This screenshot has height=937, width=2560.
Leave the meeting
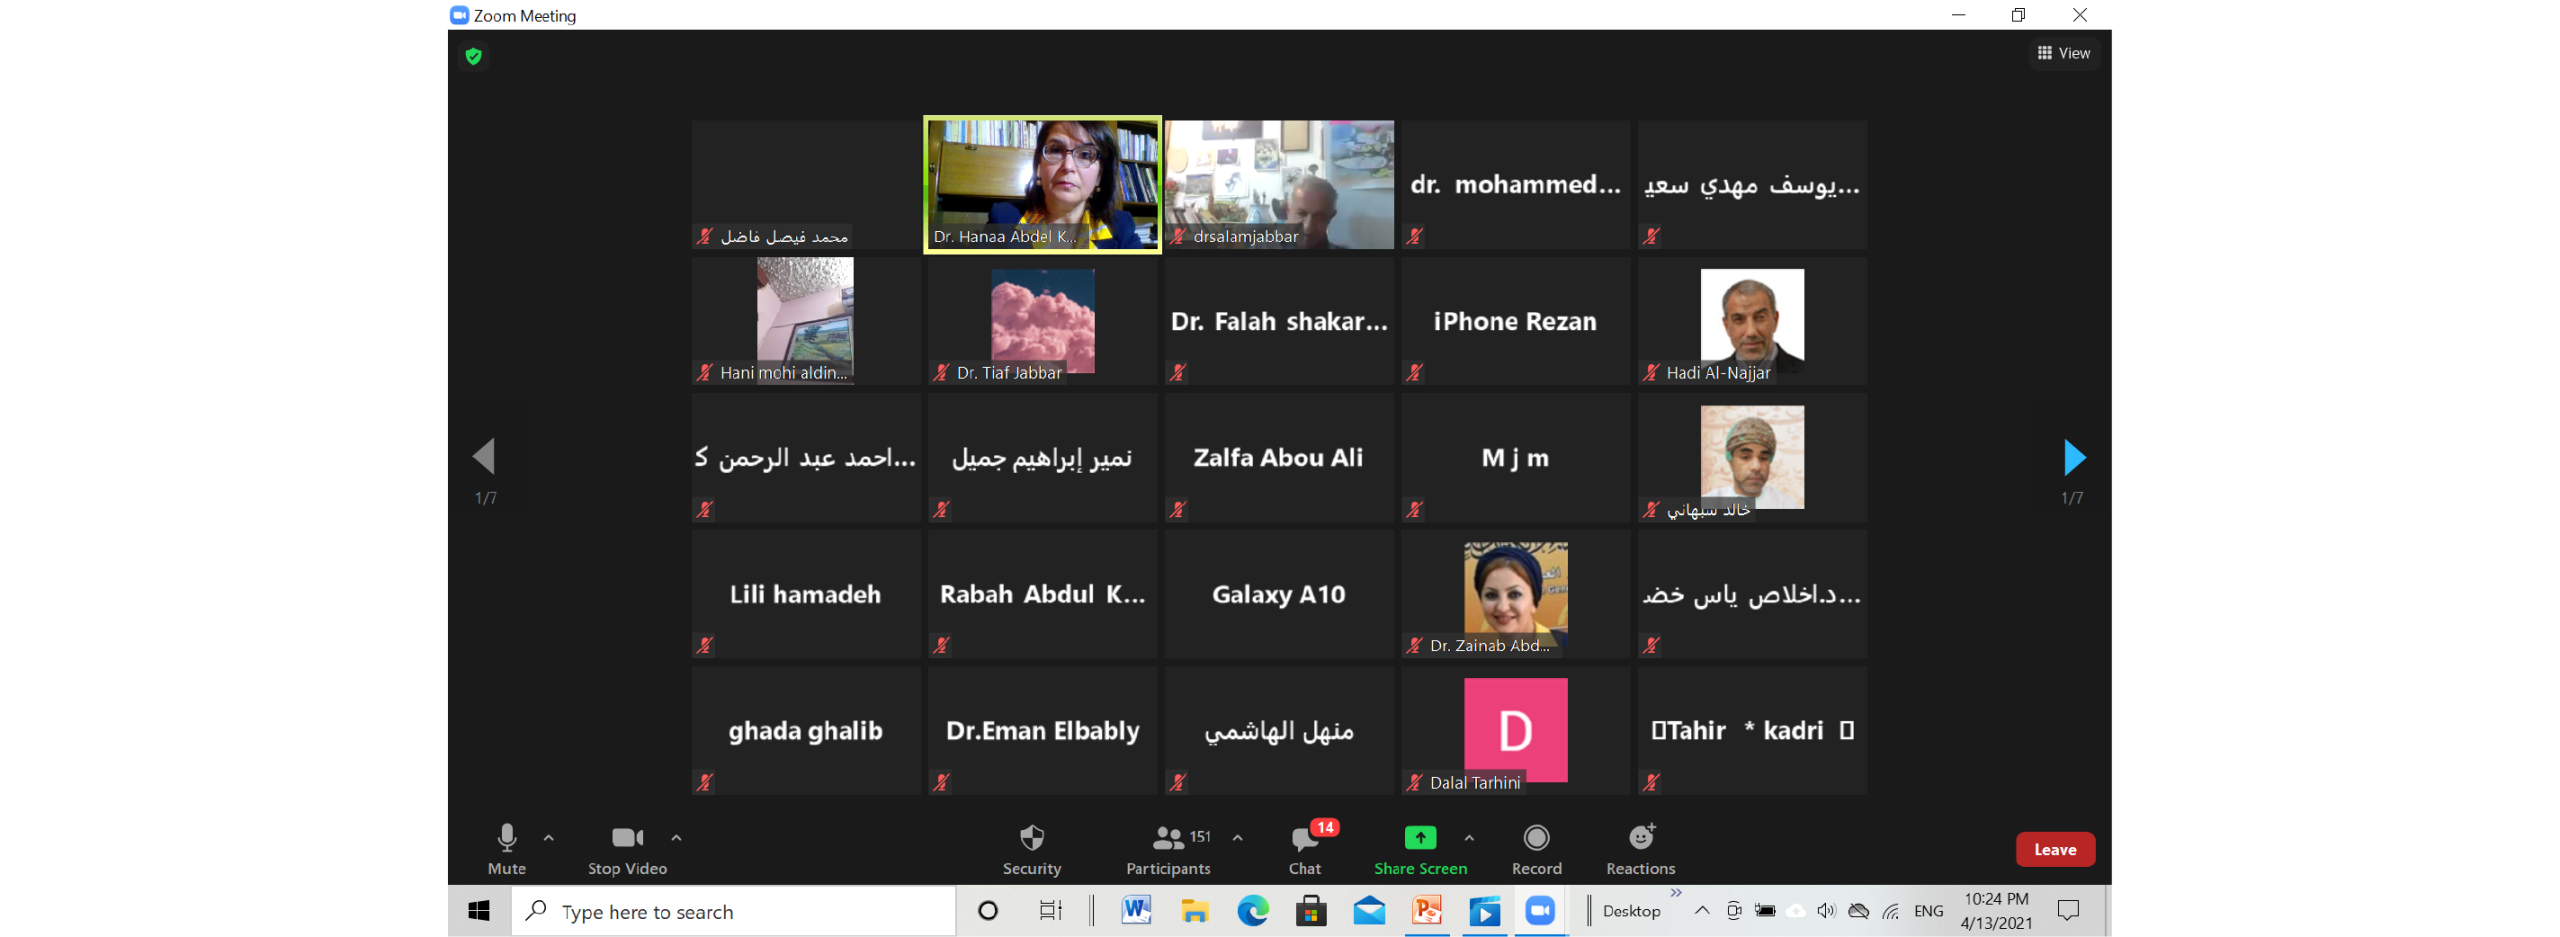click(2056, 848)
